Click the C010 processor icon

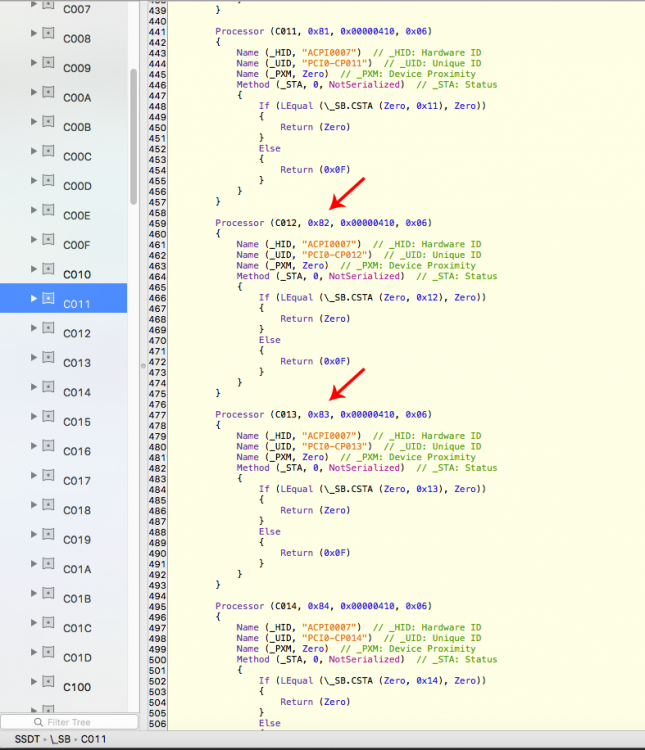pos(48,268)
